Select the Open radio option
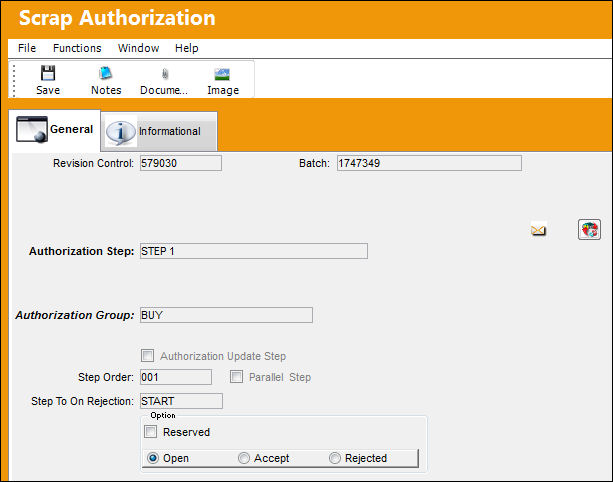 (x=153, y=458)
